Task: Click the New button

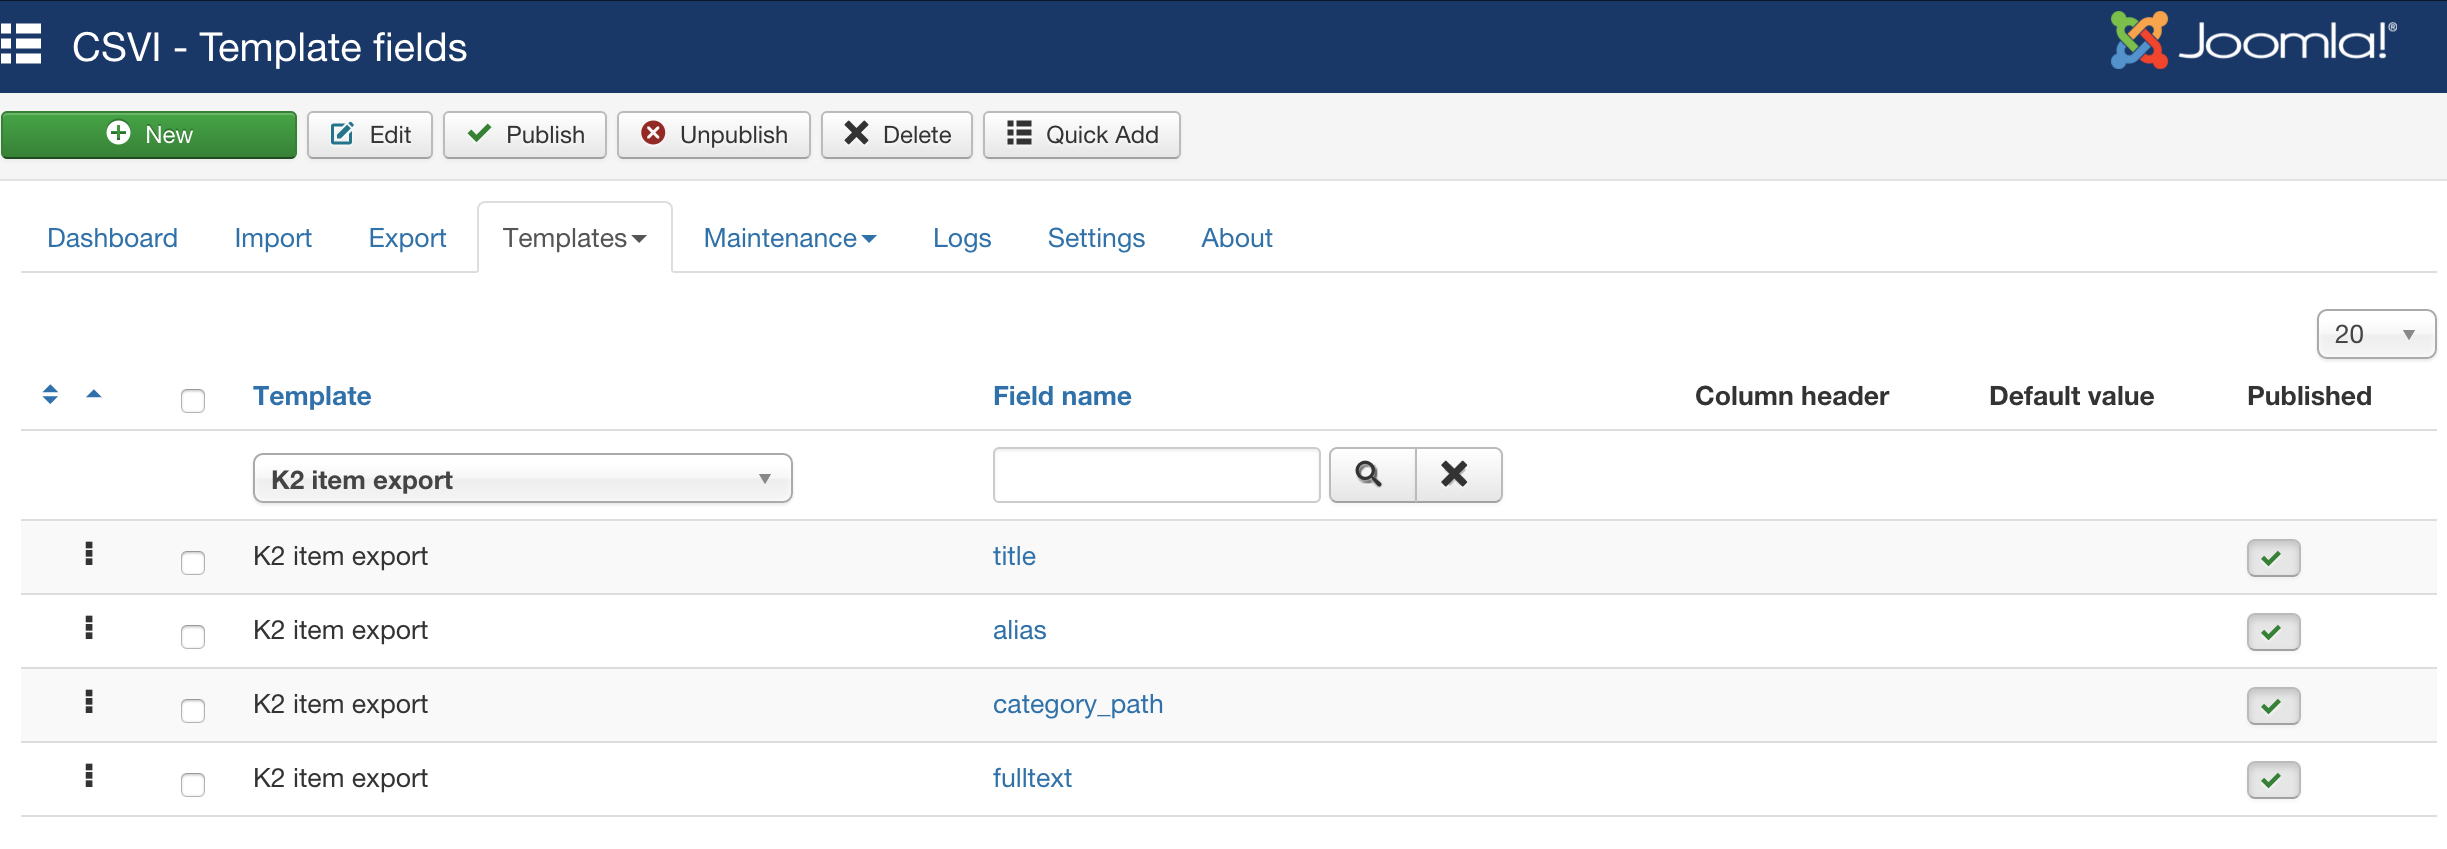Action: point(149,135)
